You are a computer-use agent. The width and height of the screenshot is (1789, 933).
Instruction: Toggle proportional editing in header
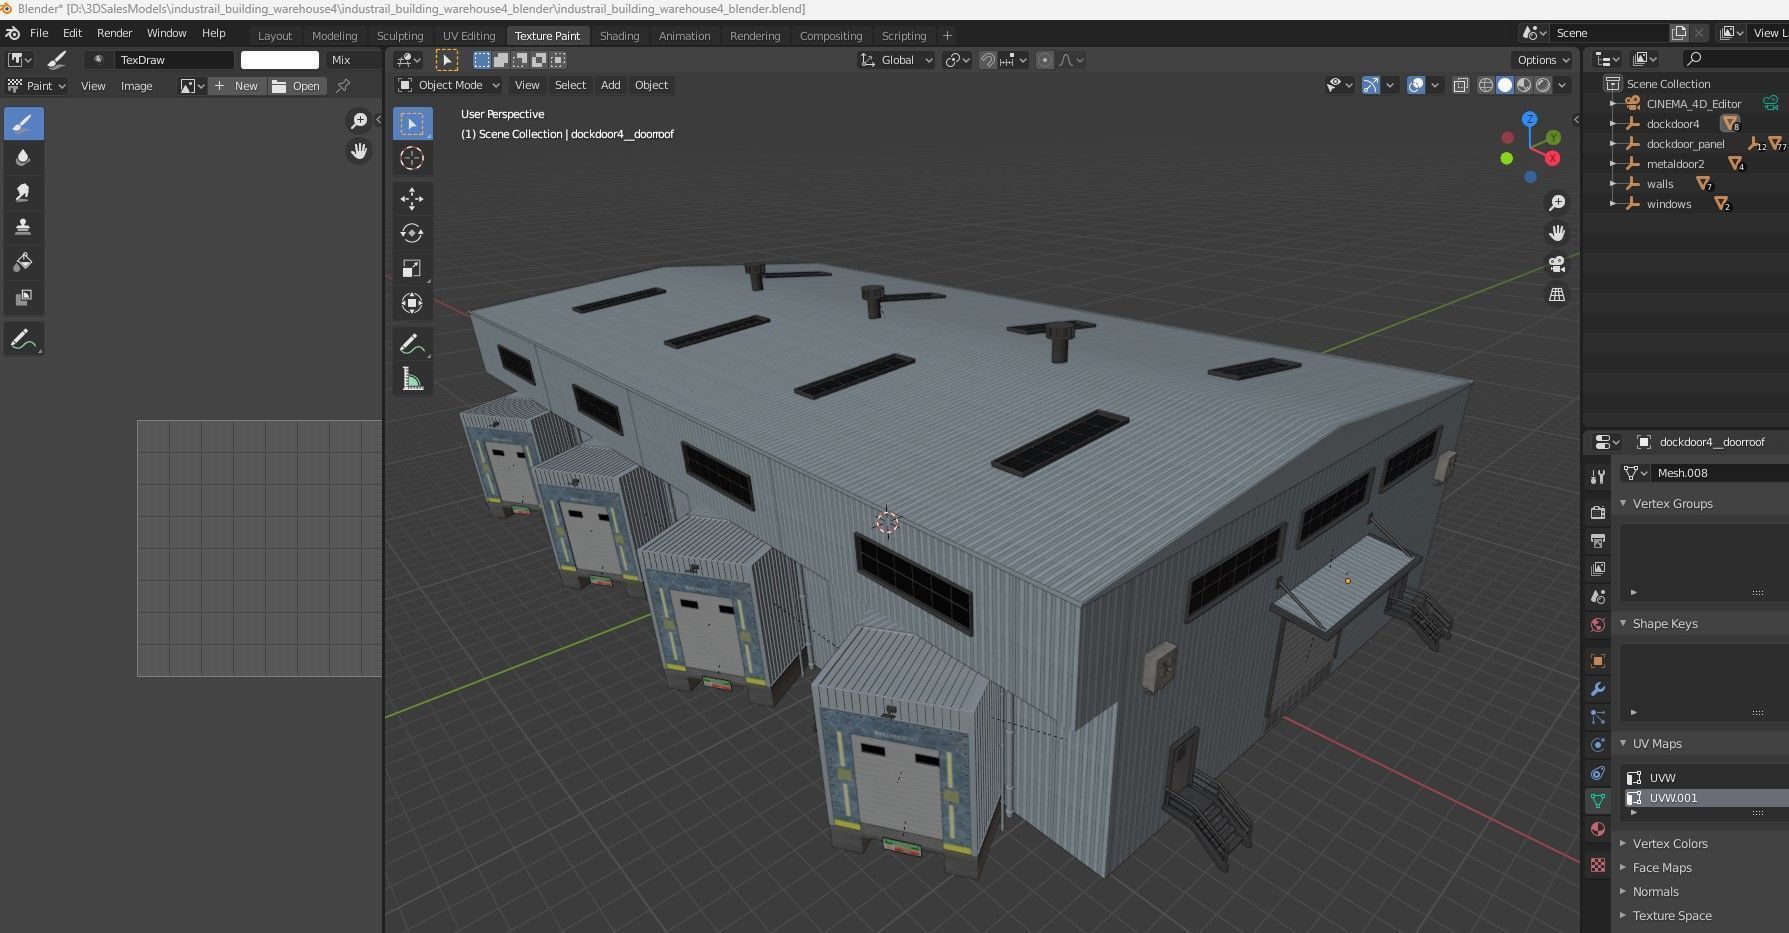coord(1045,60)
